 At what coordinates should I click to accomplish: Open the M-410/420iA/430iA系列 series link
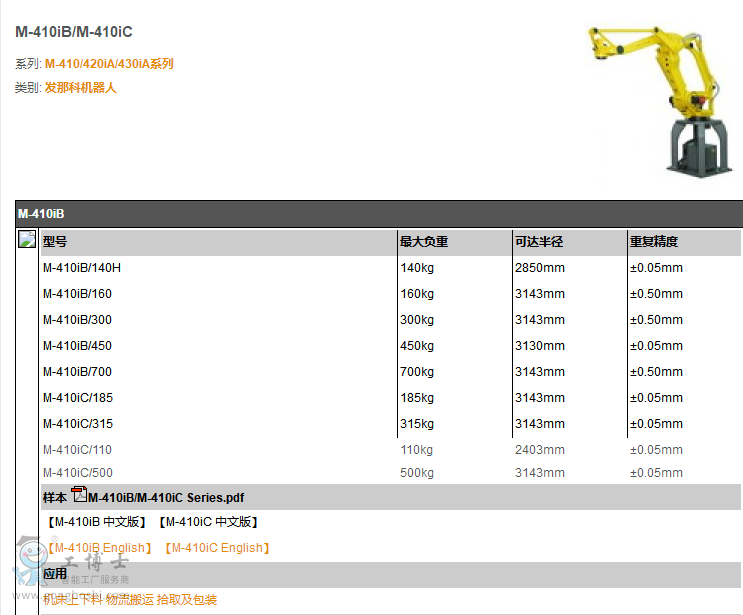pos(109,64)
